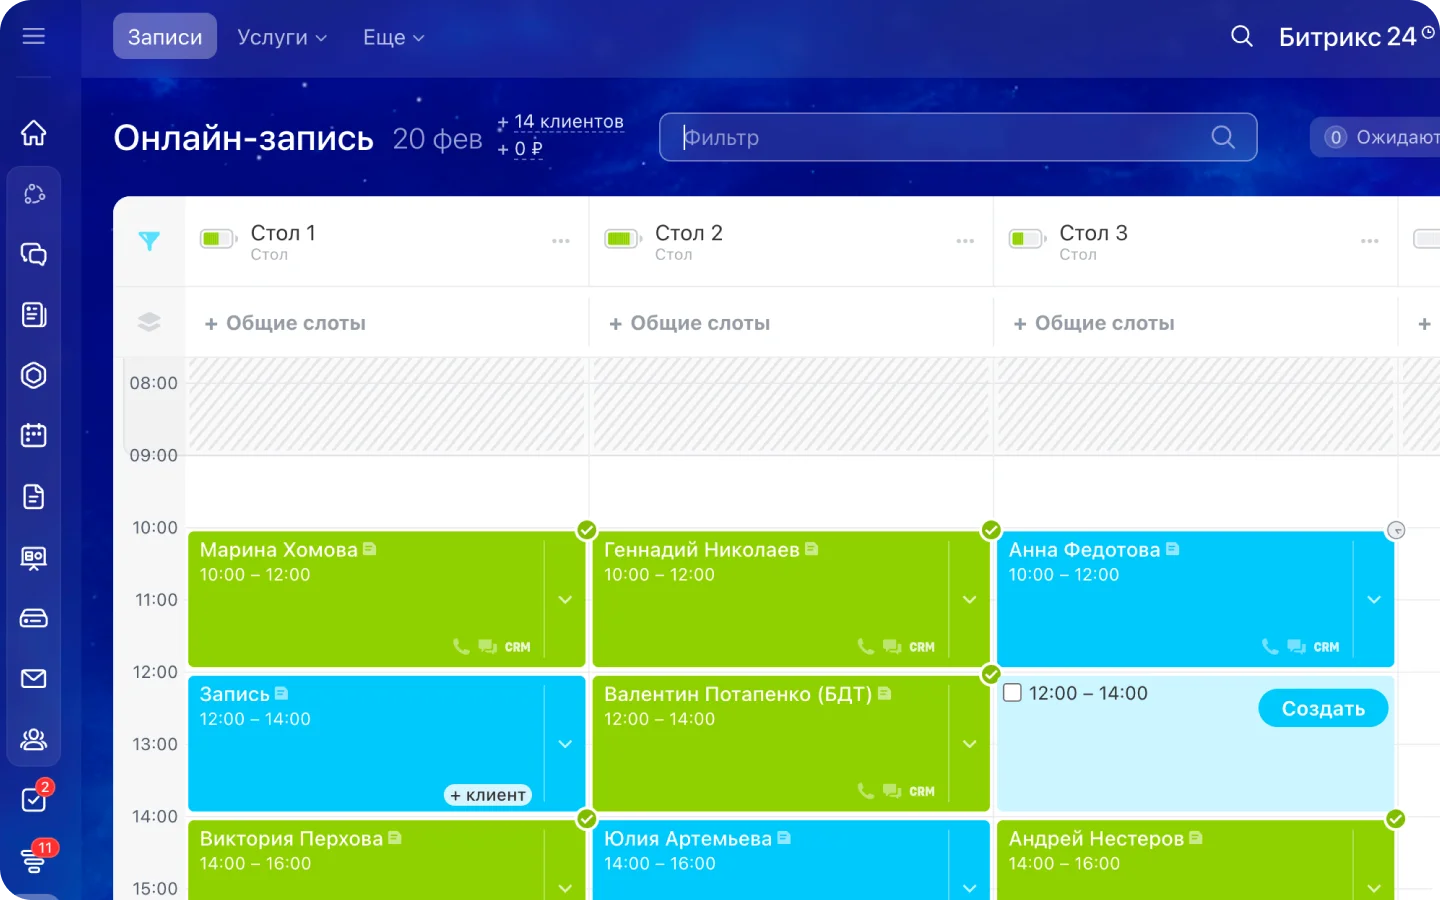Expand the Услуги dropdown menu
The height and width of the screenshot is (900, 1440).
pyautogui.click(x=282, y=37)
